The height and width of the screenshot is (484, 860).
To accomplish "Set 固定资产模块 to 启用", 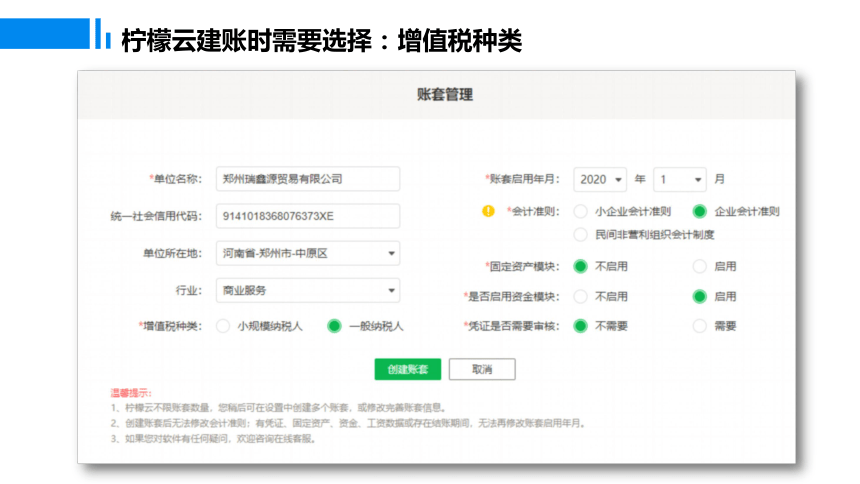I will point(699,266).
